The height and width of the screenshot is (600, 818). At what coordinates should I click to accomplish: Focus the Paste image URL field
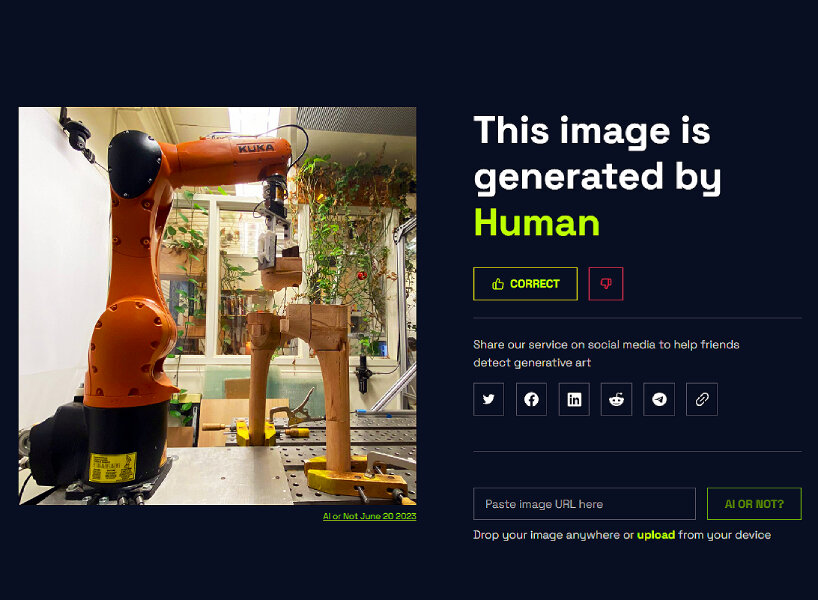tap(584, 504)
